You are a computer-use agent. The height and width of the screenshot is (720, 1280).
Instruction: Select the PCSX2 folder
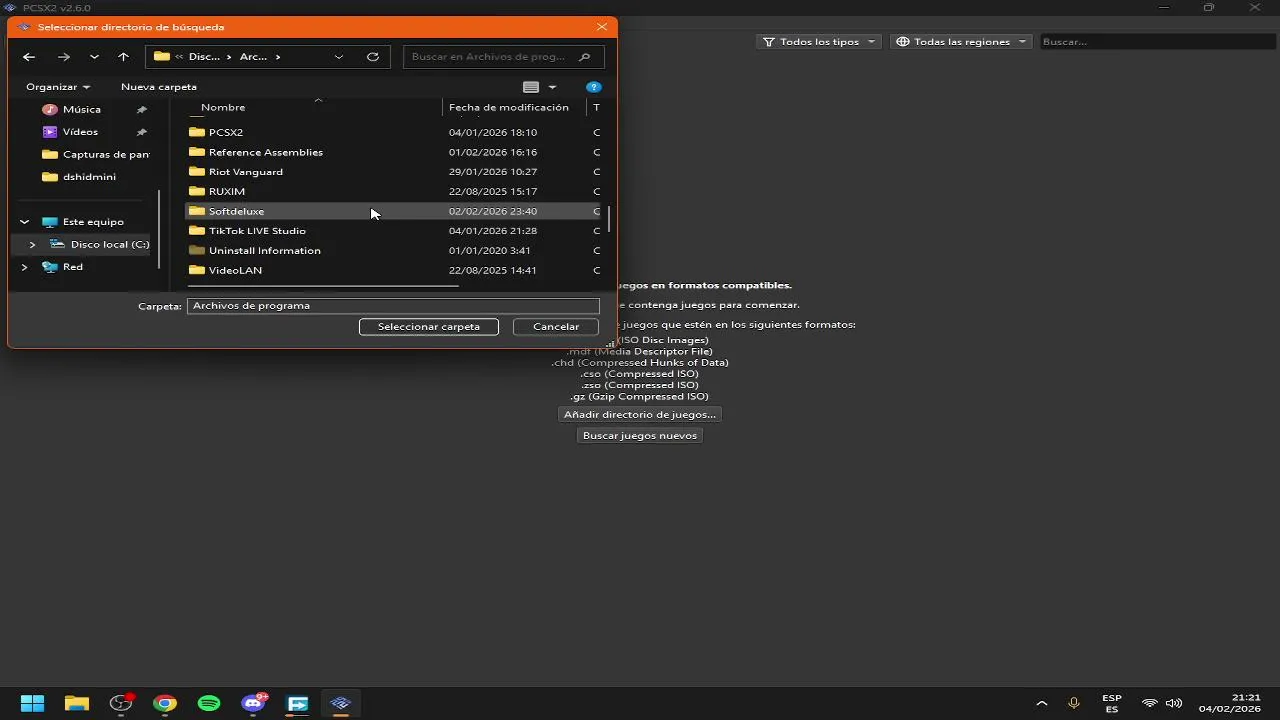(226, 132)
